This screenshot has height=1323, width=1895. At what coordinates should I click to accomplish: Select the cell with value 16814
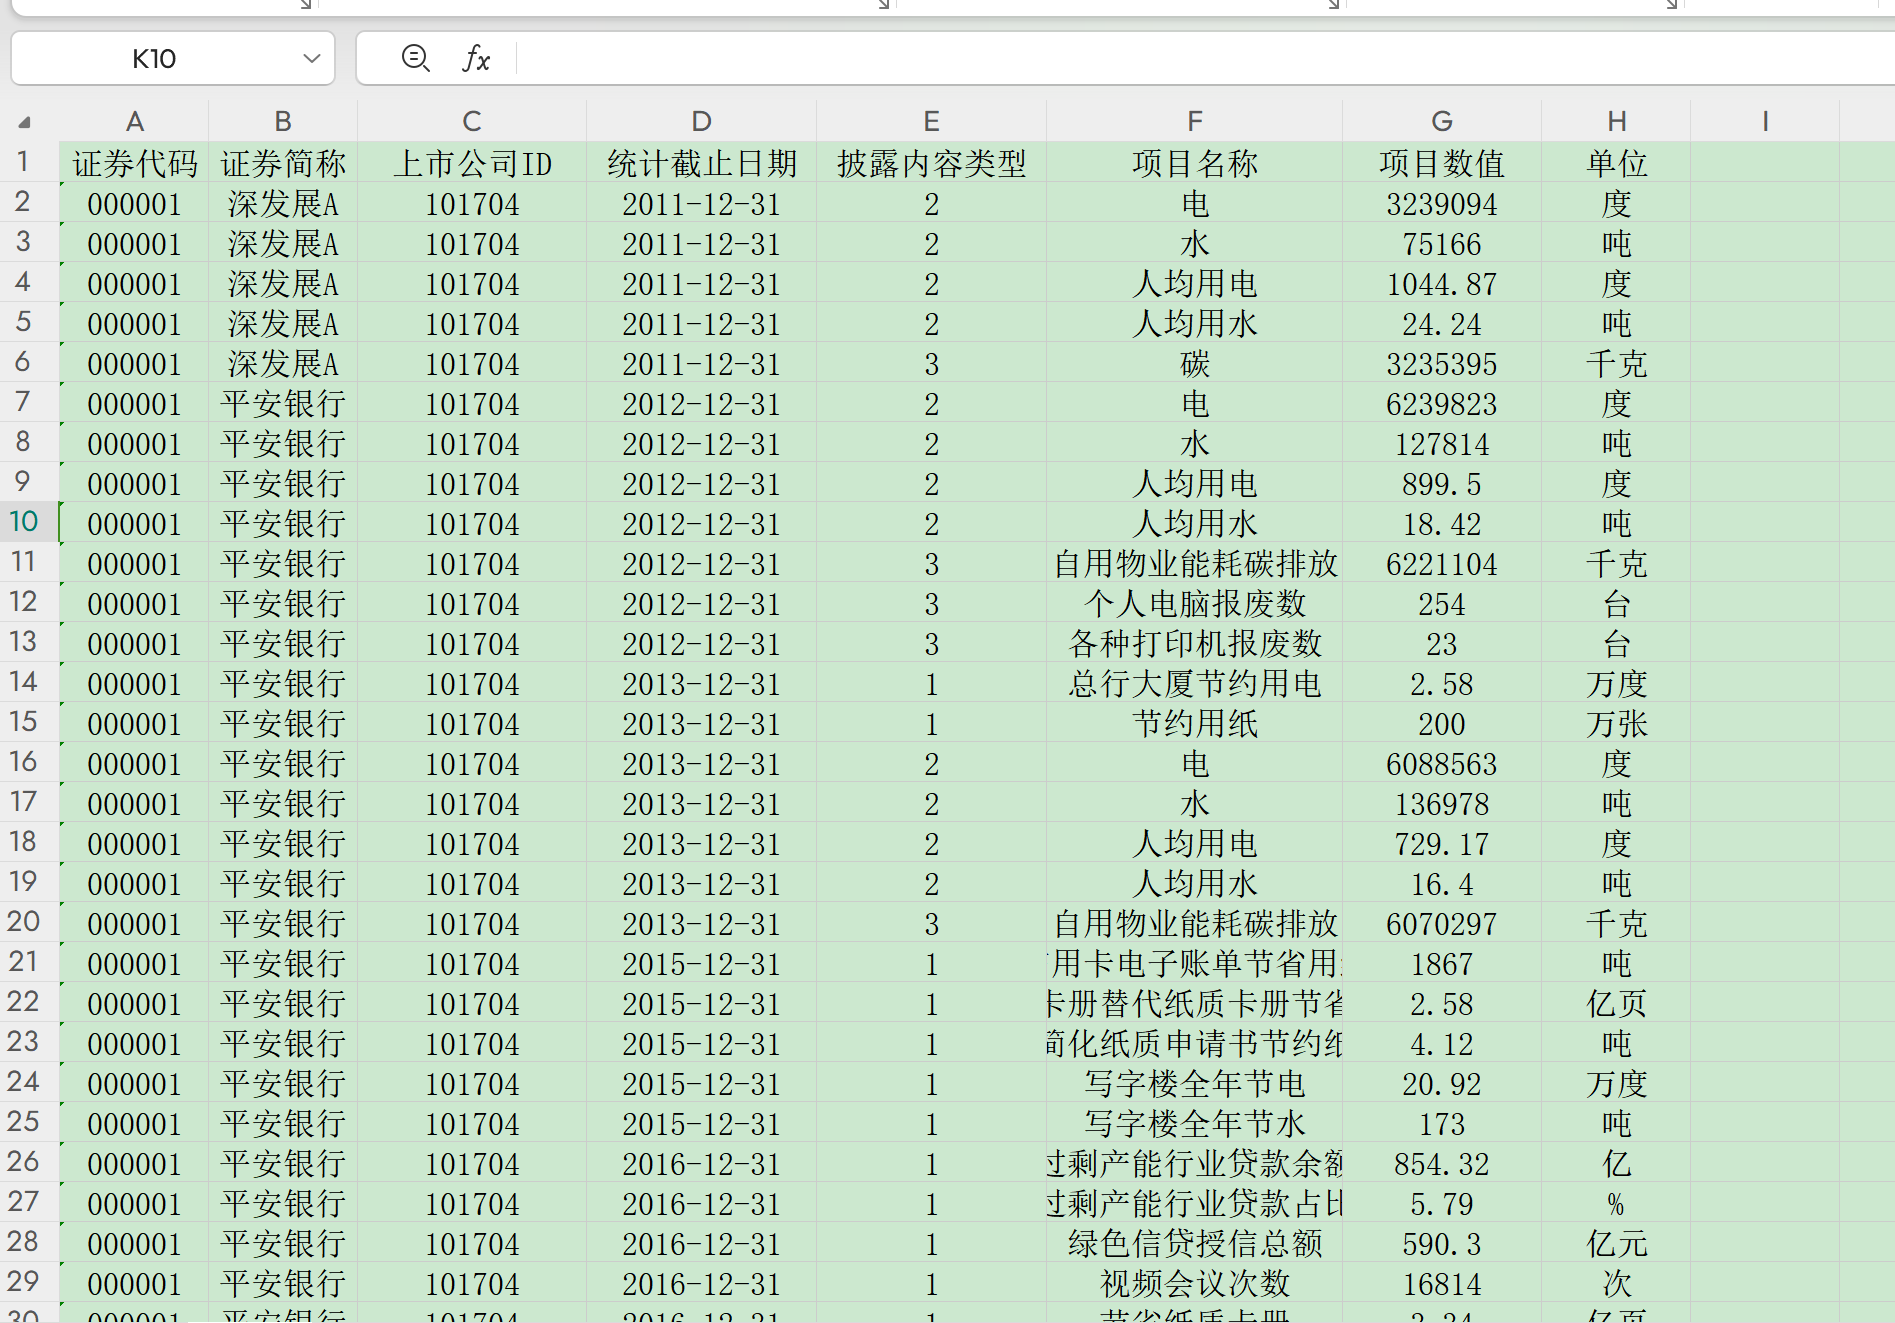tap(1442, 1283)
